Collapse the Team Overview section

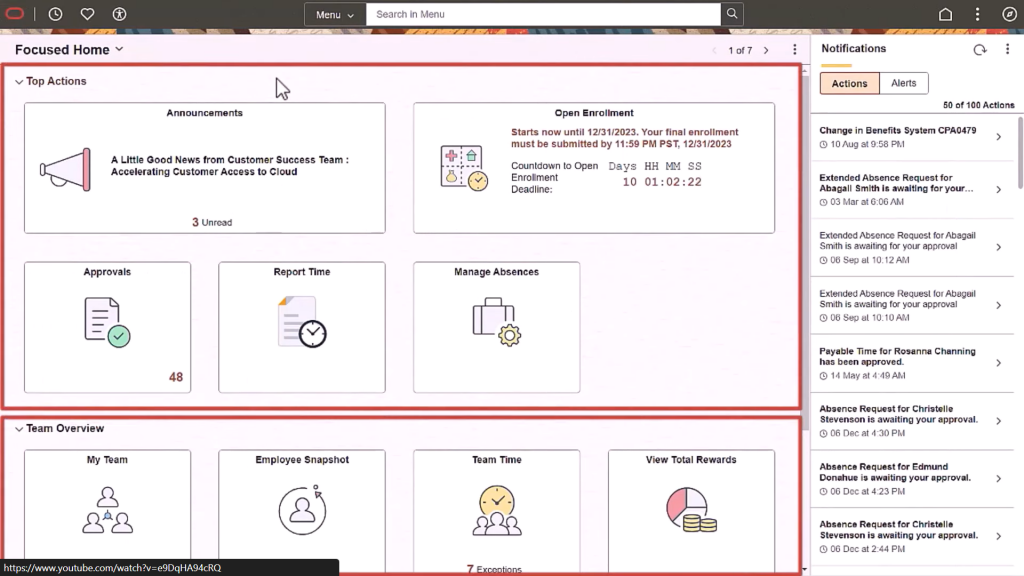point(19,428)
